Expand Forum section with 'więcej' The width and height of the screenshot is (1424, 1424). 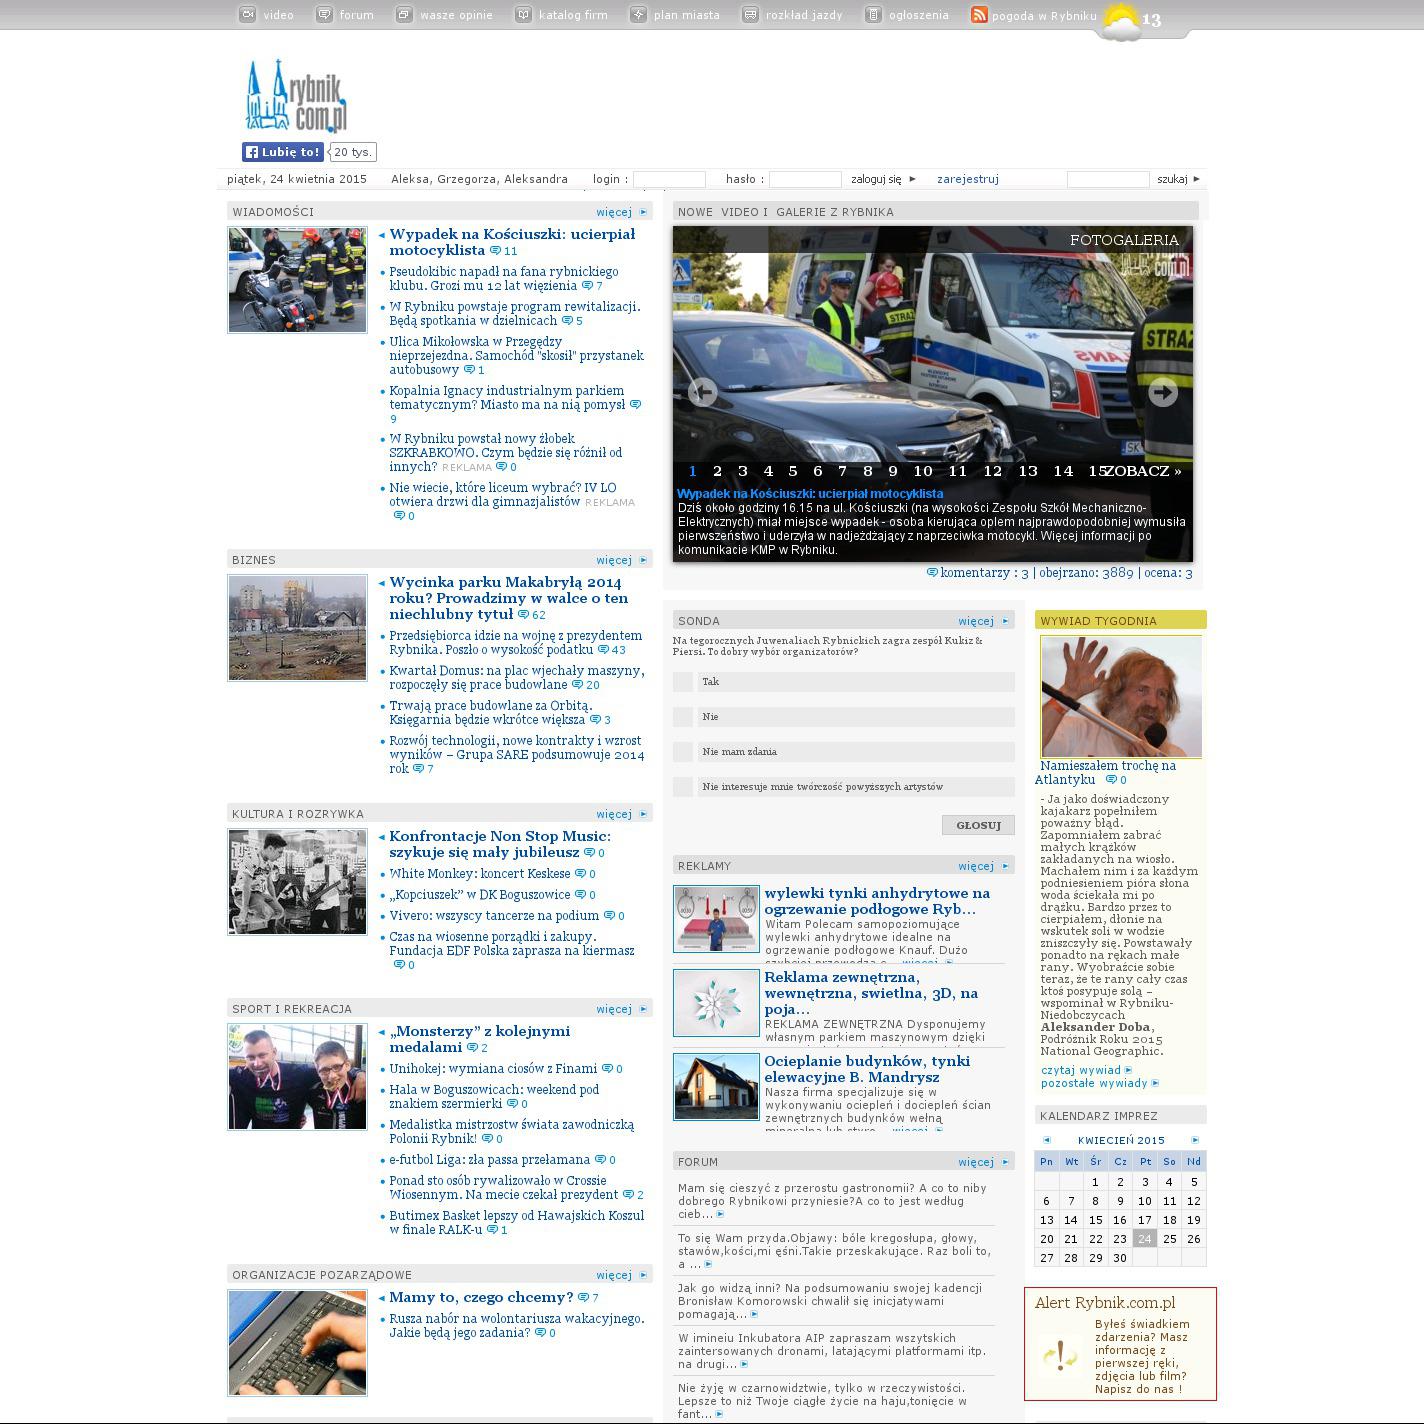click(x=976, y=1162)
